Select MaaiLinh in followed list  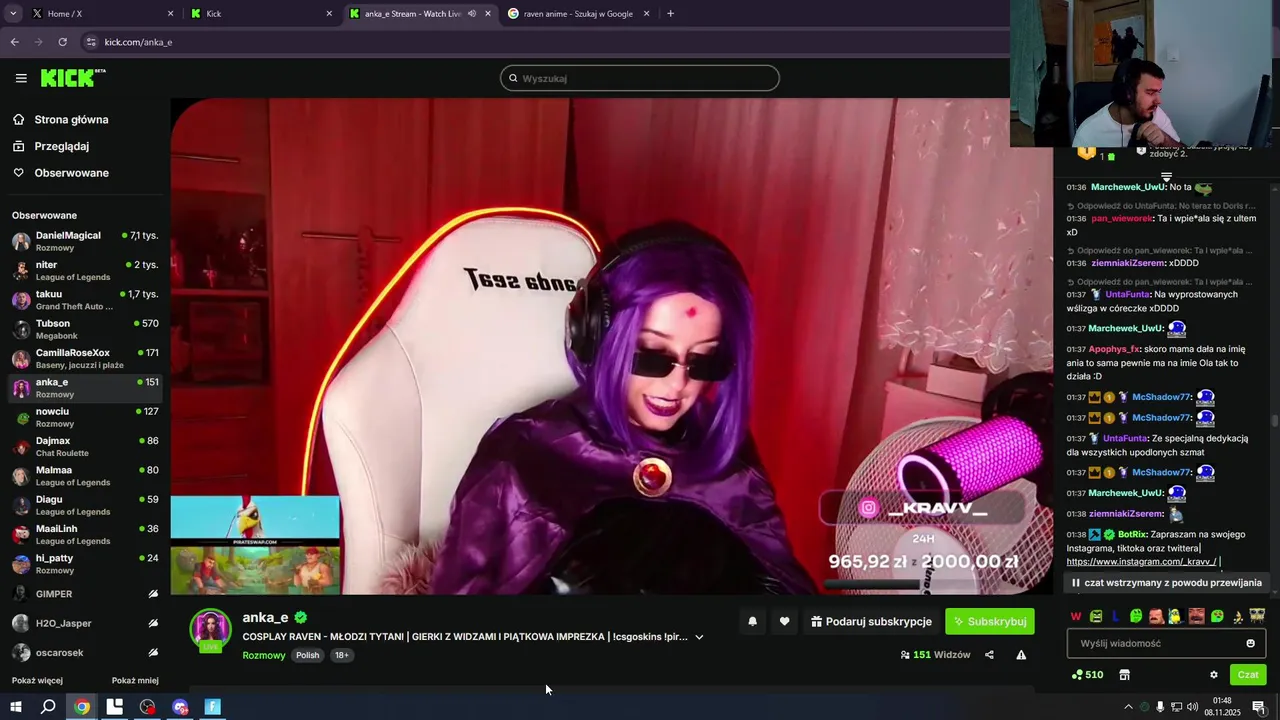(85, 535)
